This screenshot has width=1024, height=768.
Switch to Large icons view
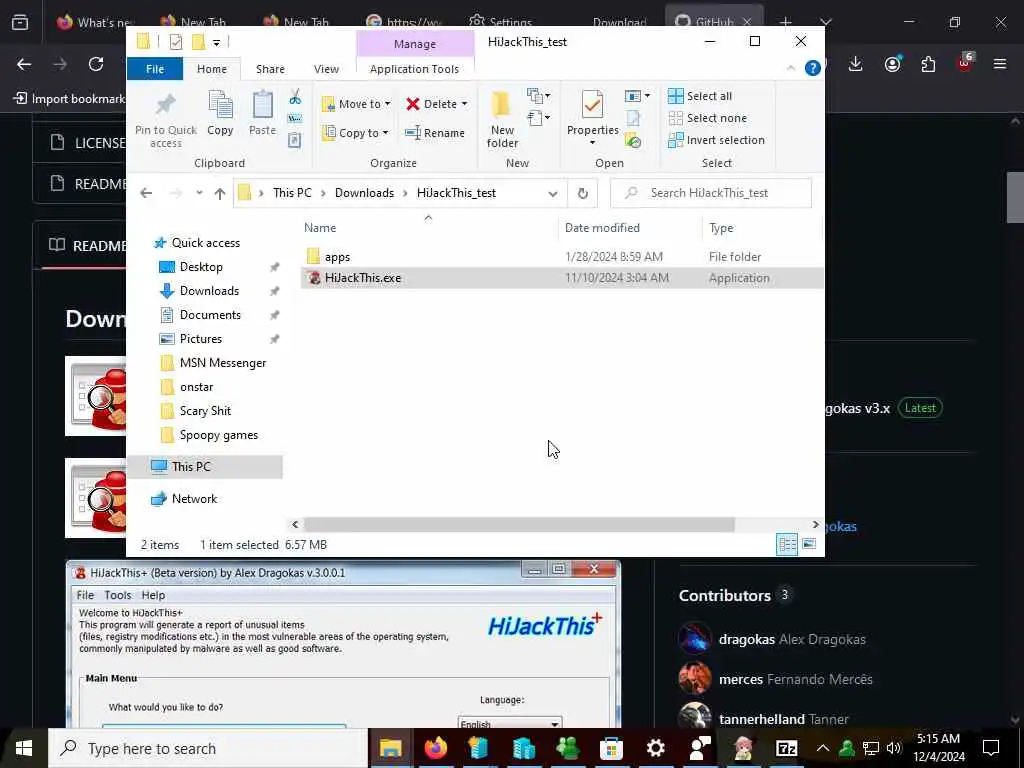pyautogui.click(x=809, y=544)
